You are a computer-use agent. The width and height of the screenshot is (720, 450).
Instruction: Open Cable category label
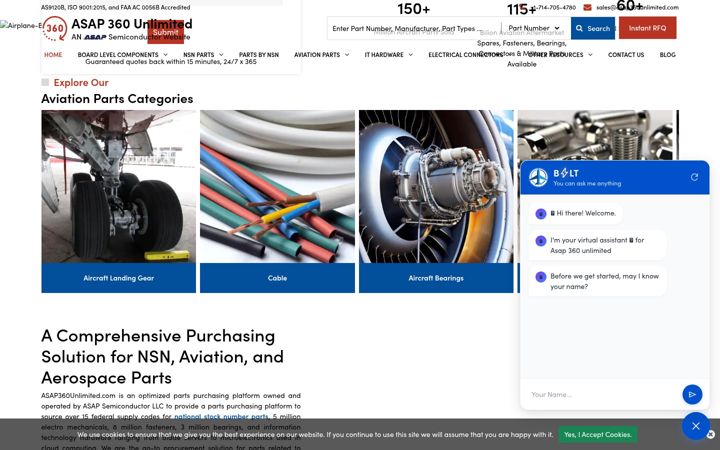pos(277,278)
